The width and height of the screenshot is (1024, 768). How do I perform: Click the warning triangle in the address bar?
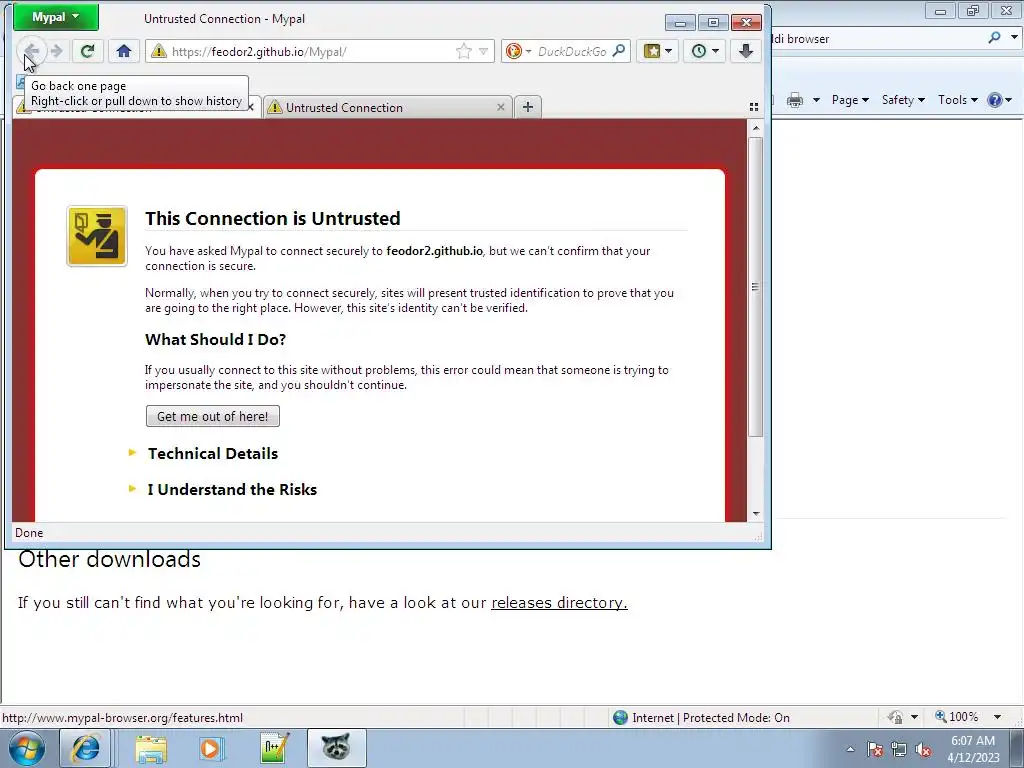159,52
